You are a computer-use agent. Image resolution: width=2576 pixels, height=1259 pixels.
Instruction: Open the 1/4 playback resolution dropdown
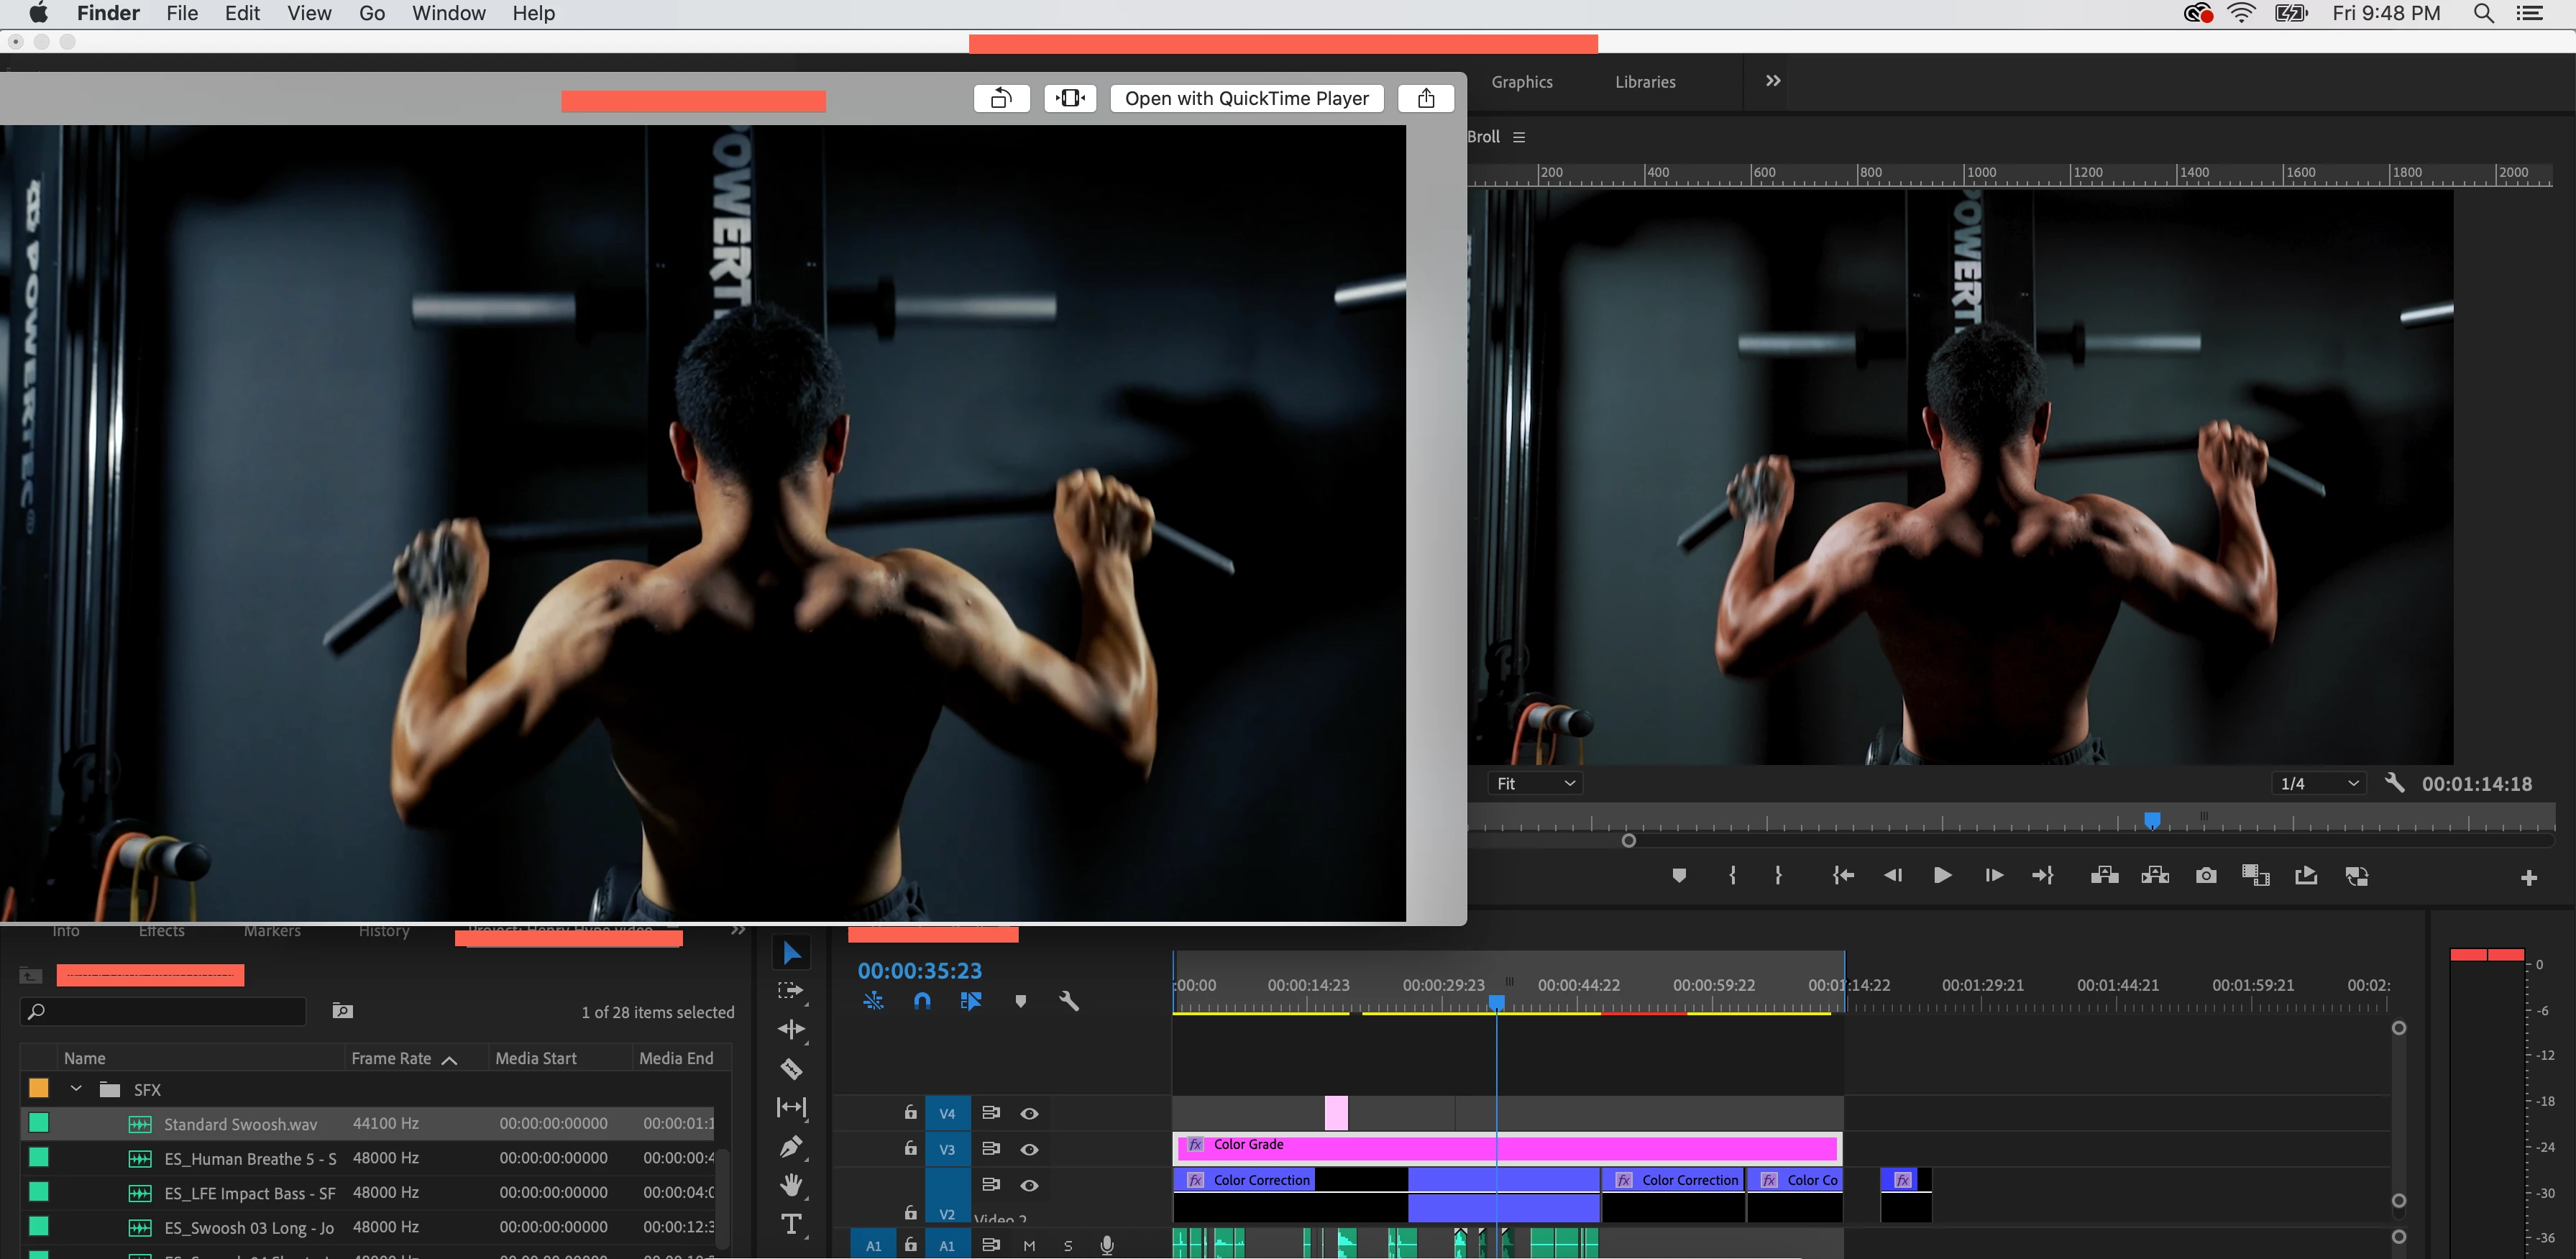(2319, 783)
